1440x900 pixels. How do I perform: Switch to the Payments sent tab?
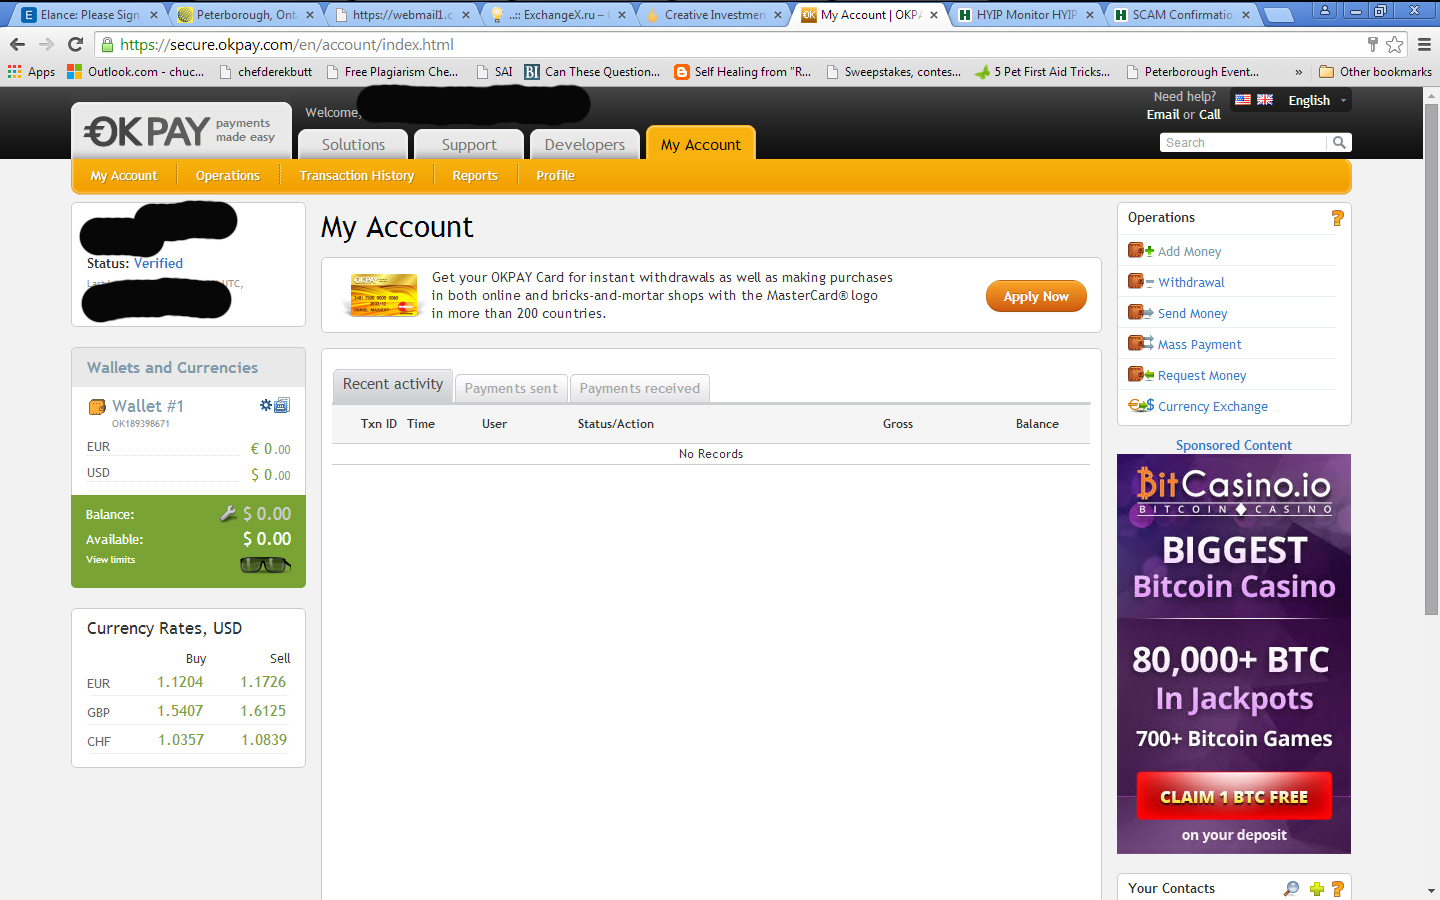[x=511, y=388]
